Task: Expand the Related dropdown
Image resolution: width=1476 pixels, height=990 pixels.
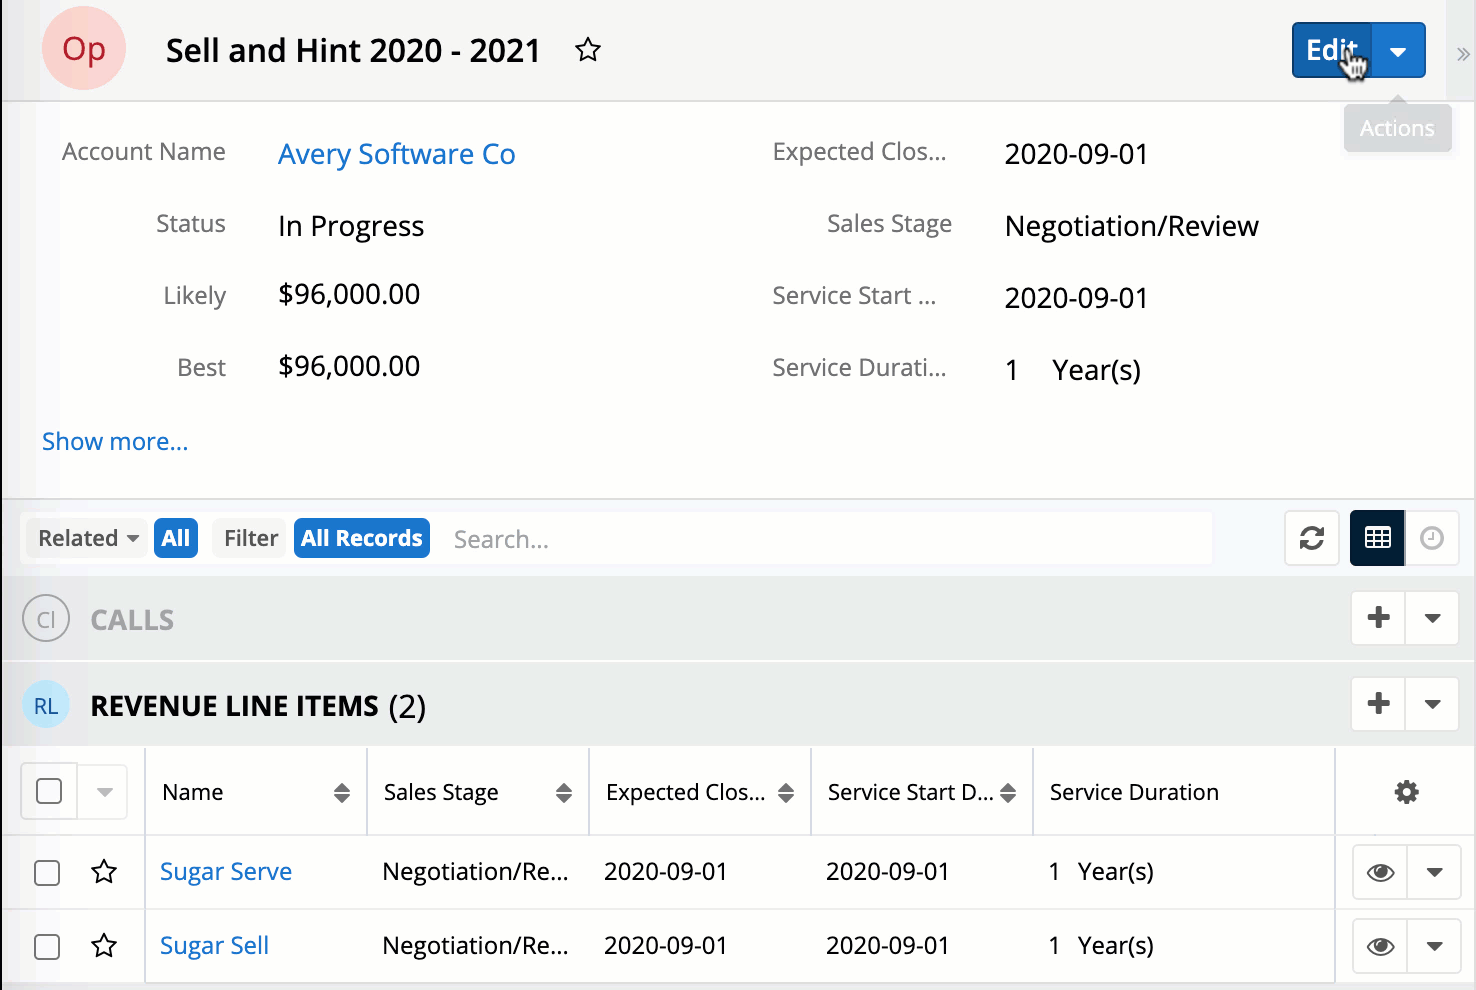Action: tap(88, 538)
